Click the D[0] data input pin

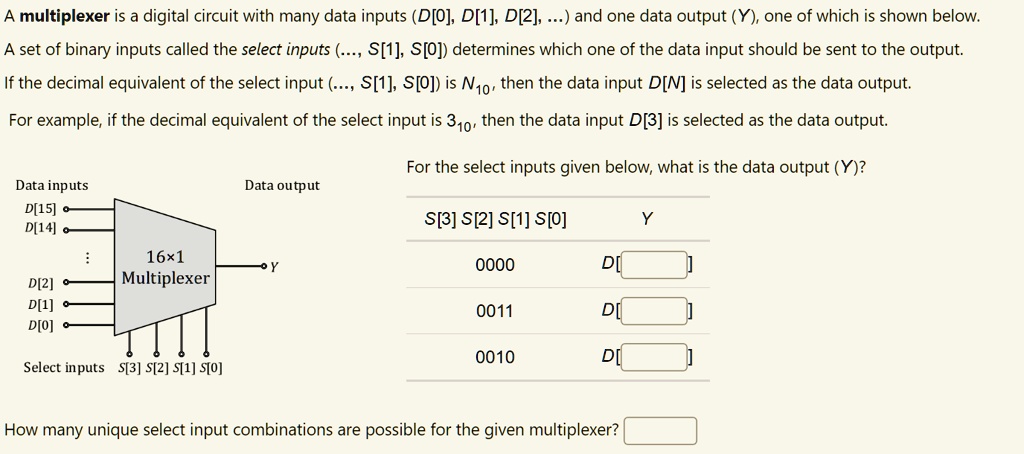tap(65, 324)
